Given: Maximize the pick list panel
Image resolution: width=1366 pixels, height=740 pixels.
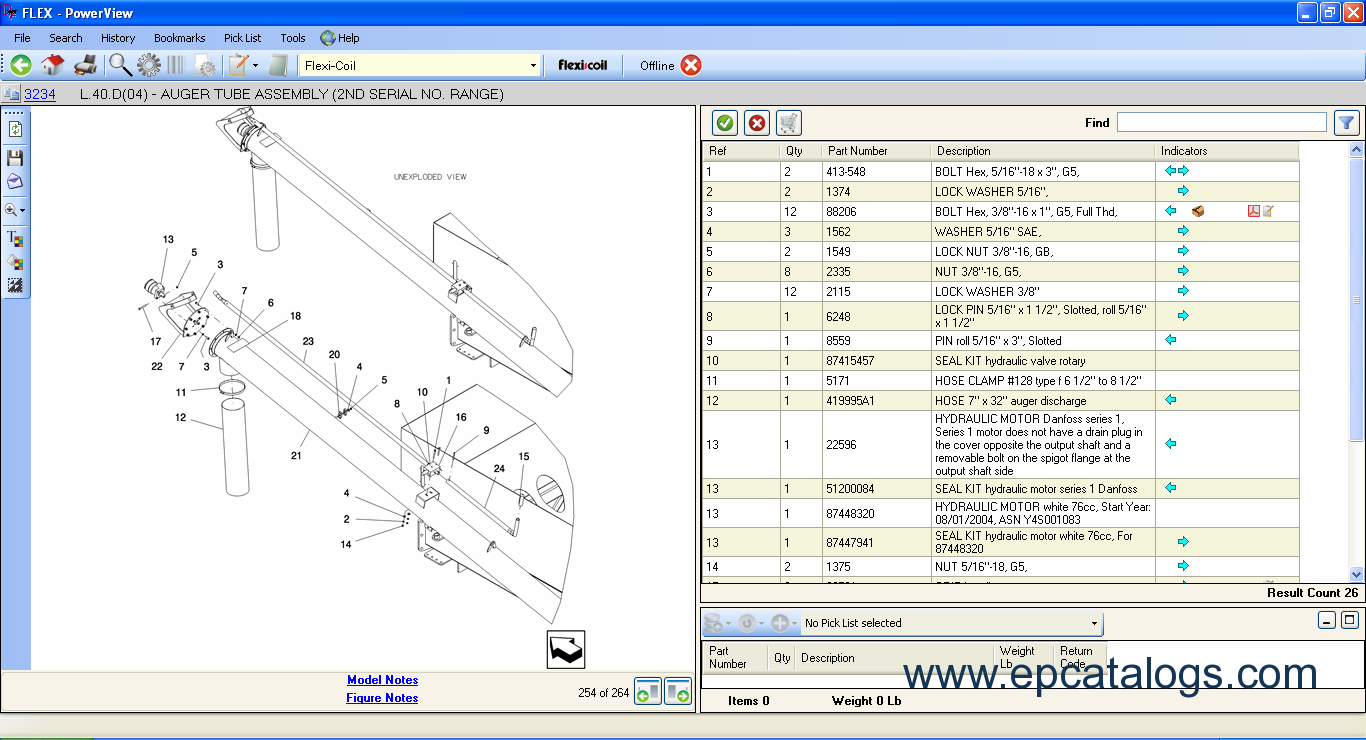Looking at the screenshot, I should 1349,620.
